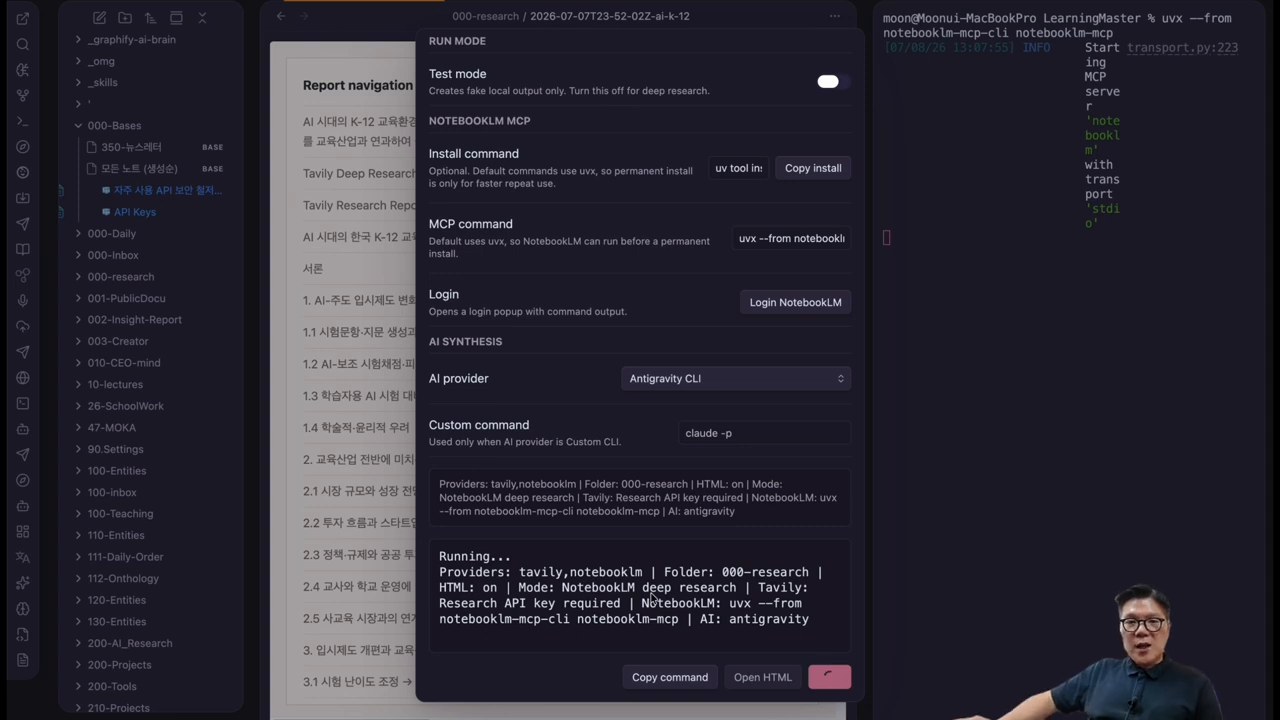Expand the 90.Settings folder
Screen dimensions: 1280x720
pos(78,449)
